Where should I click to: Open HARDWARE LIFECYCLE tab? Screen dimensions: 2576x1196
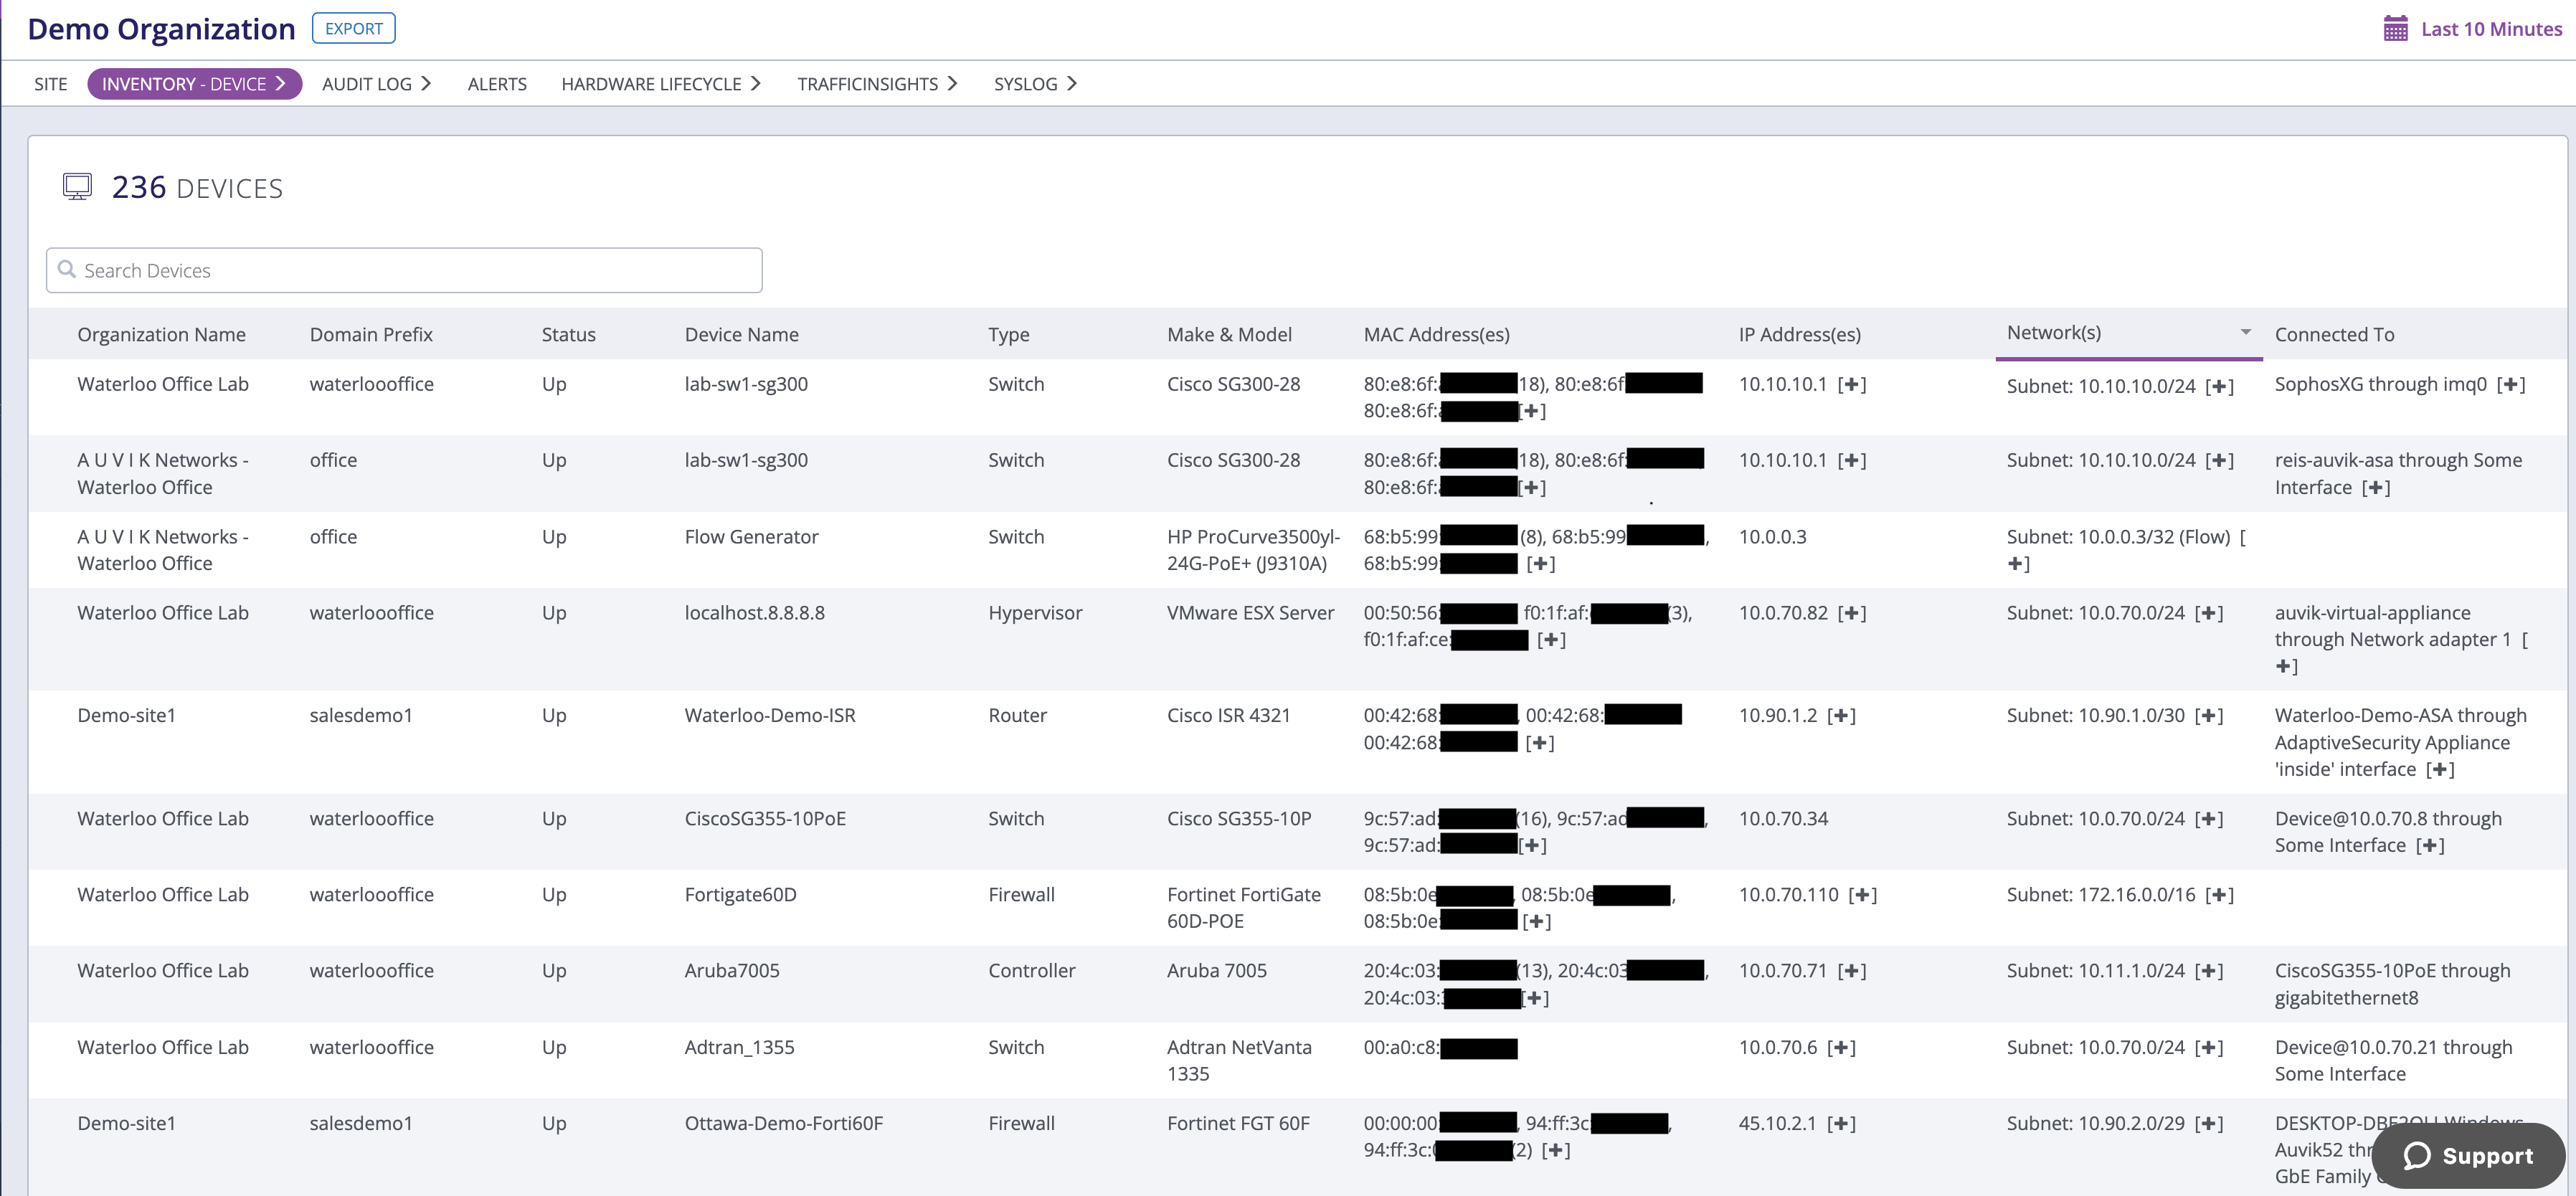pos(660,84)
